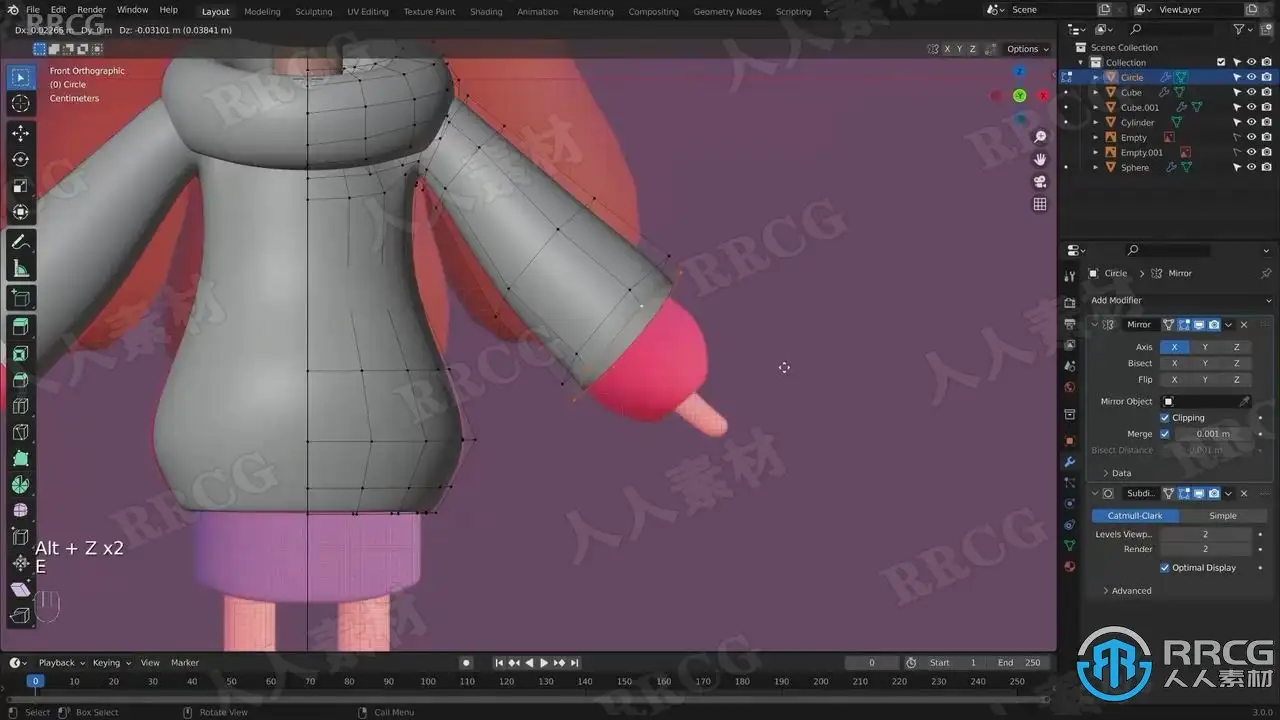Select the Add Cube tool
The height and width of the screenshot is (720, 1280).
pos(21,297)
